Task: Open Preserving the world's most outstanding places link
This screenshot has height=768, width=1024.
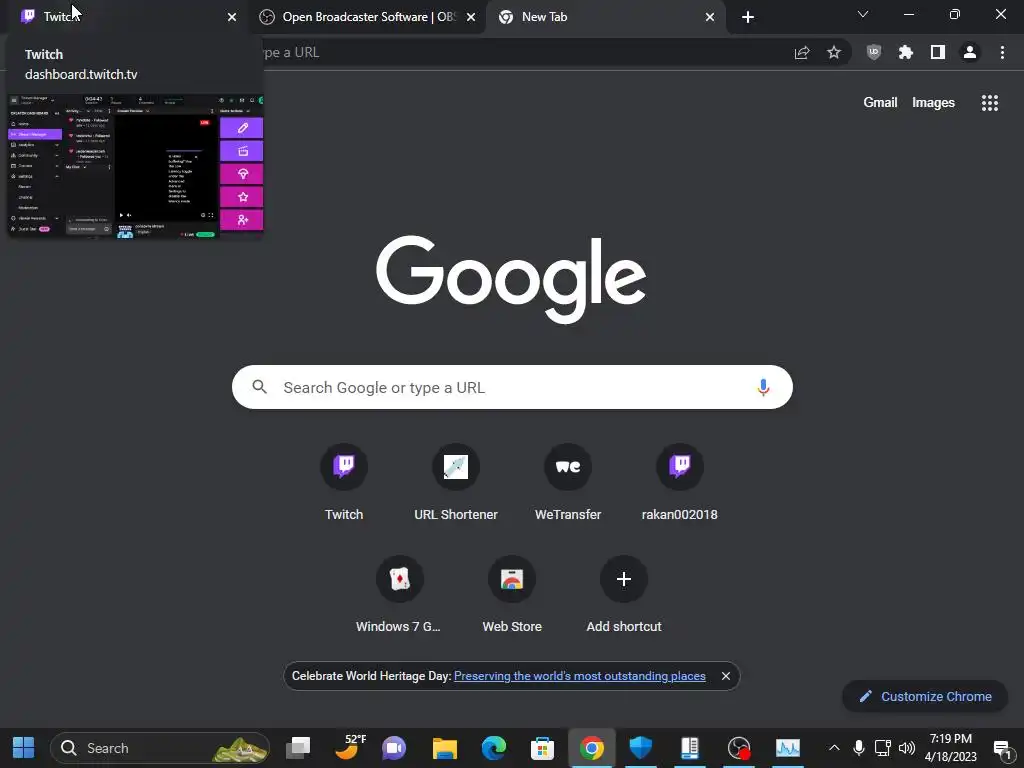Action: click(x=580, y=676)
